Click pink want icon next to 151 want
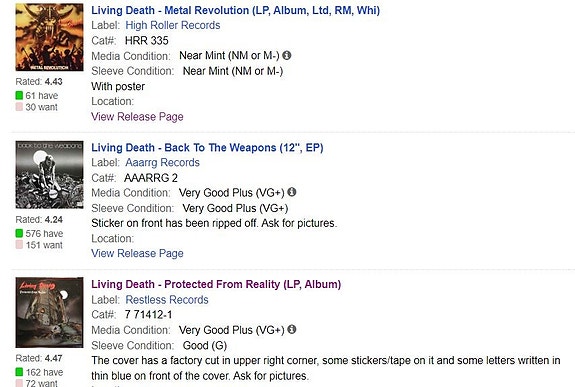The width and height of the screenshot is (575, 387). pos(19,245)
